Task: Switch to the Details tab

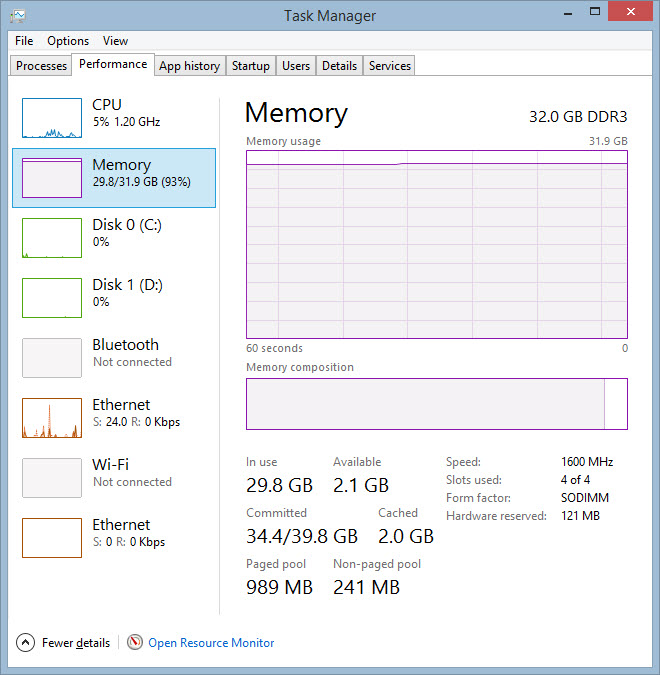Action: (x=339, y=66)
